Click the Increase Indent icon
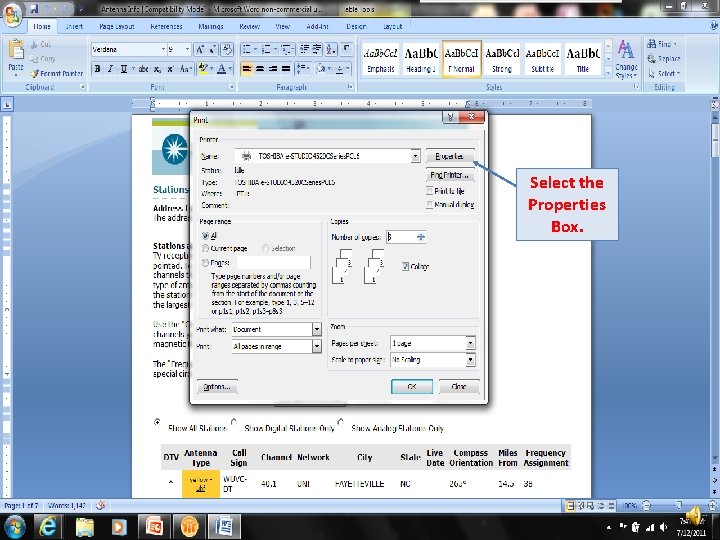This screenshot has width=720, height=540. pyautogui.click(x=317, y=49)
